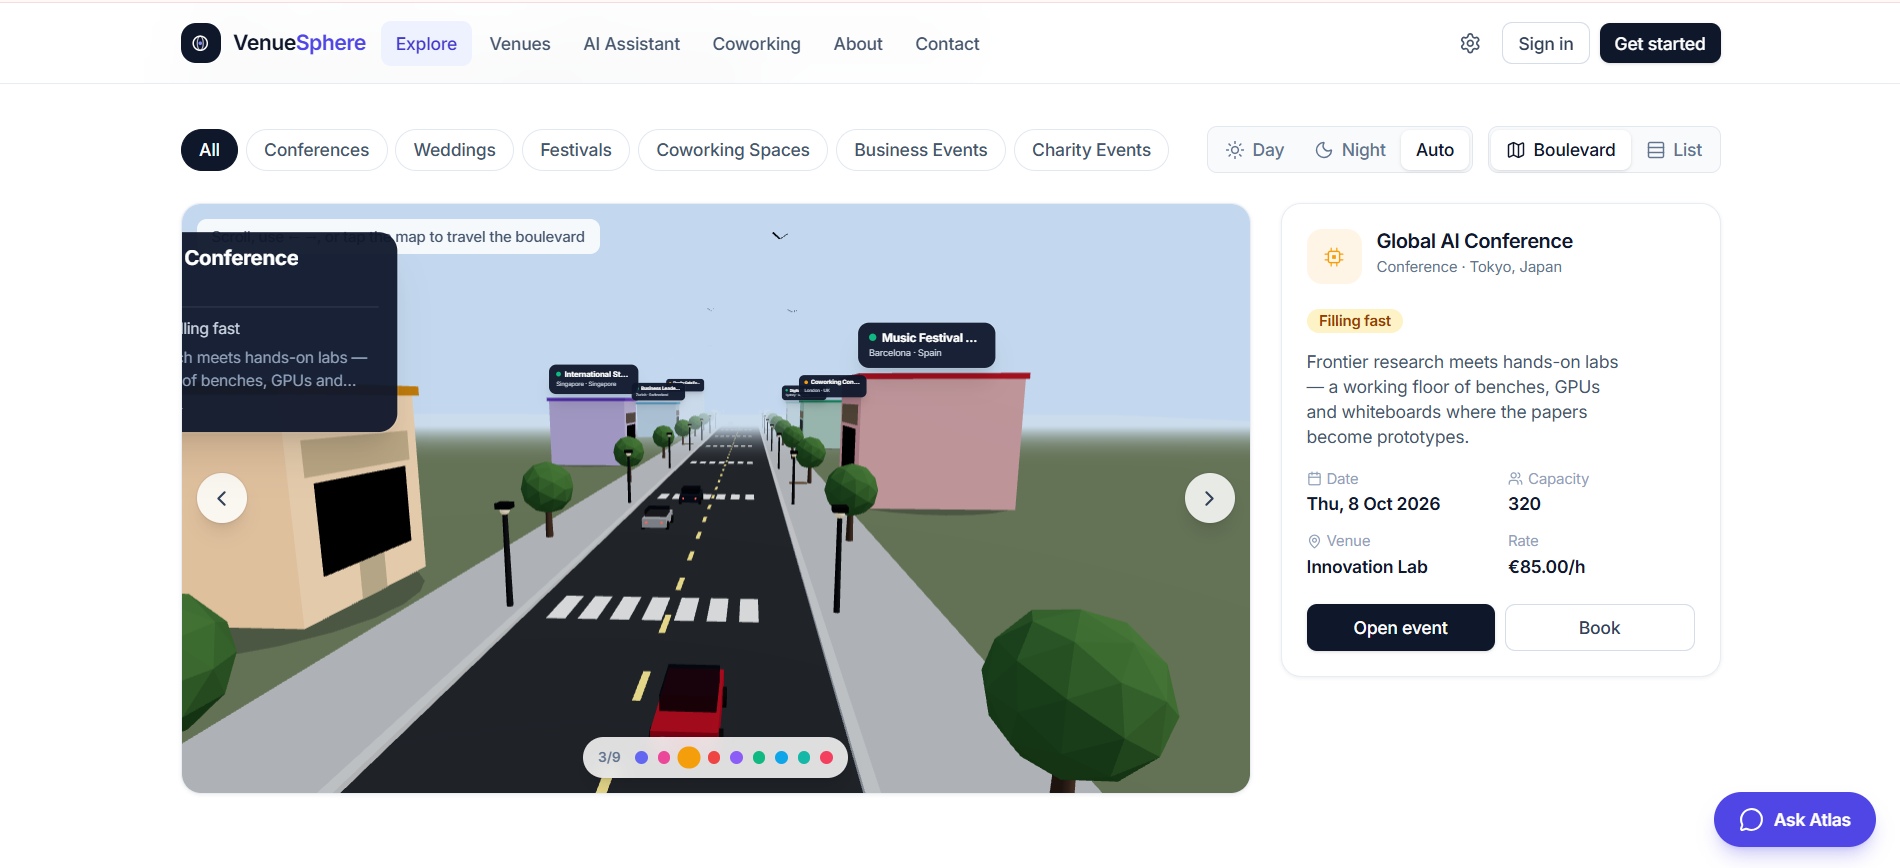The image size is (1900, 868).
Task: Click the people icon next to Capacity
Action: tap(1515, 479)
